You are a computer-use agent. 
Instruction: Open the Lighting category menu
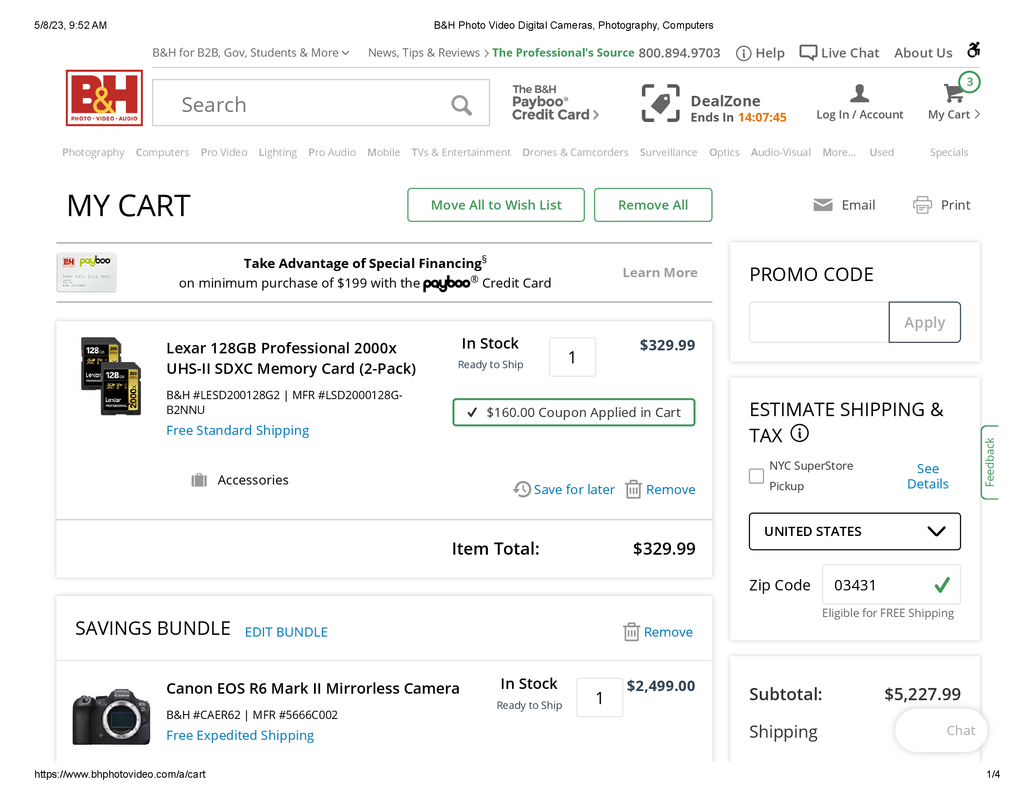click(277, 152)
